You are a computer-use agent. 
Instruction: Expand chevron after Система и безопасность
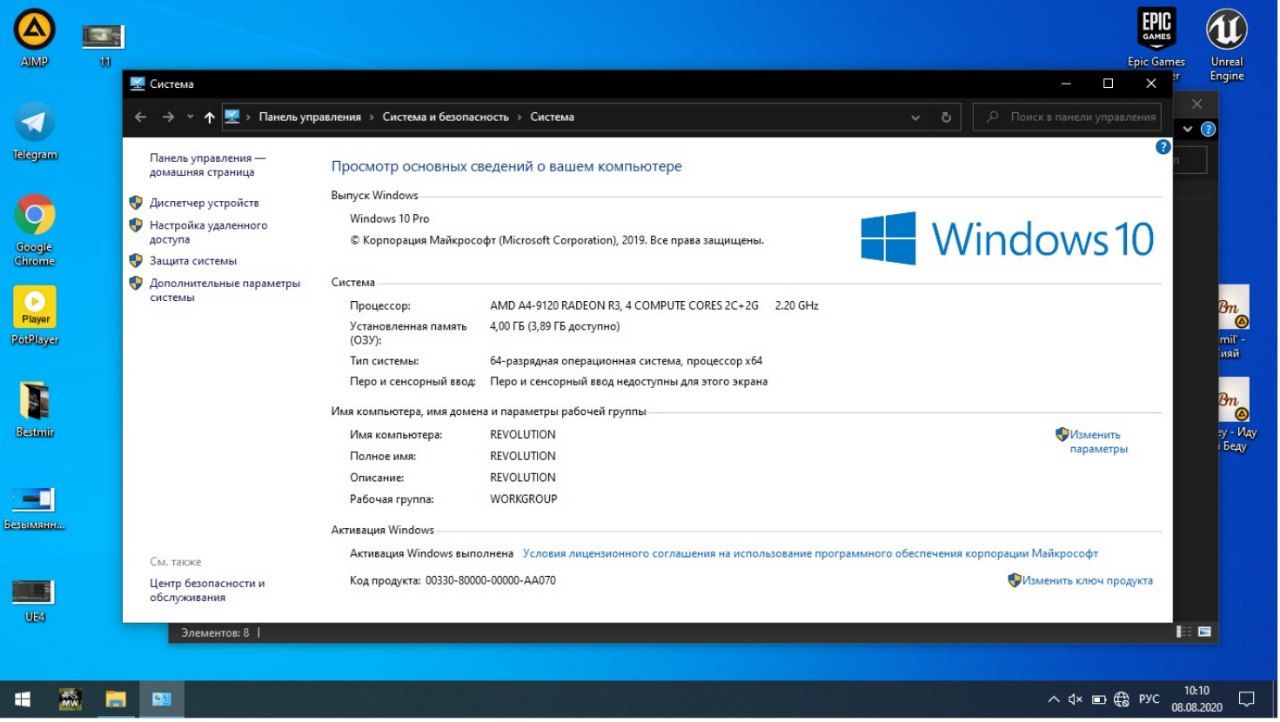point(520,117)
